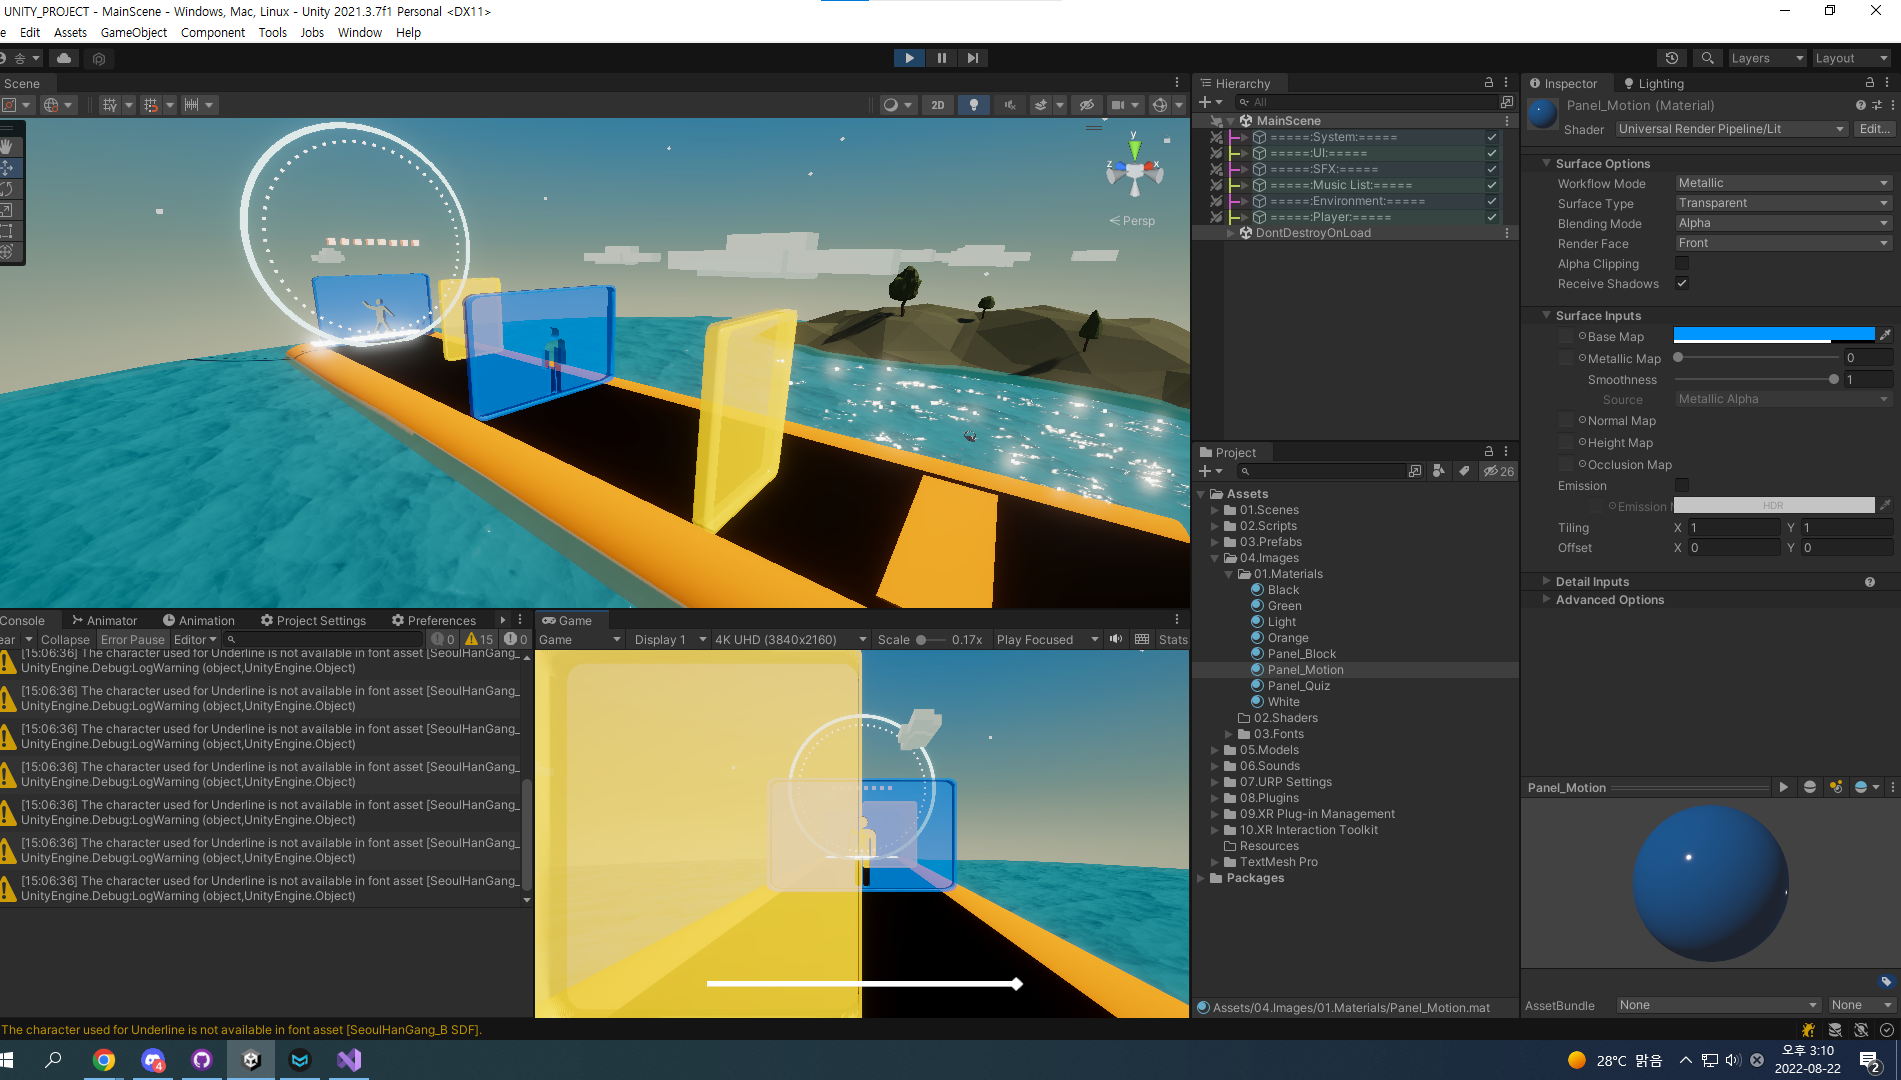1901x1080 pixels.
Task: Lock the Hierarchy panel
Action: pos(1489,83)
